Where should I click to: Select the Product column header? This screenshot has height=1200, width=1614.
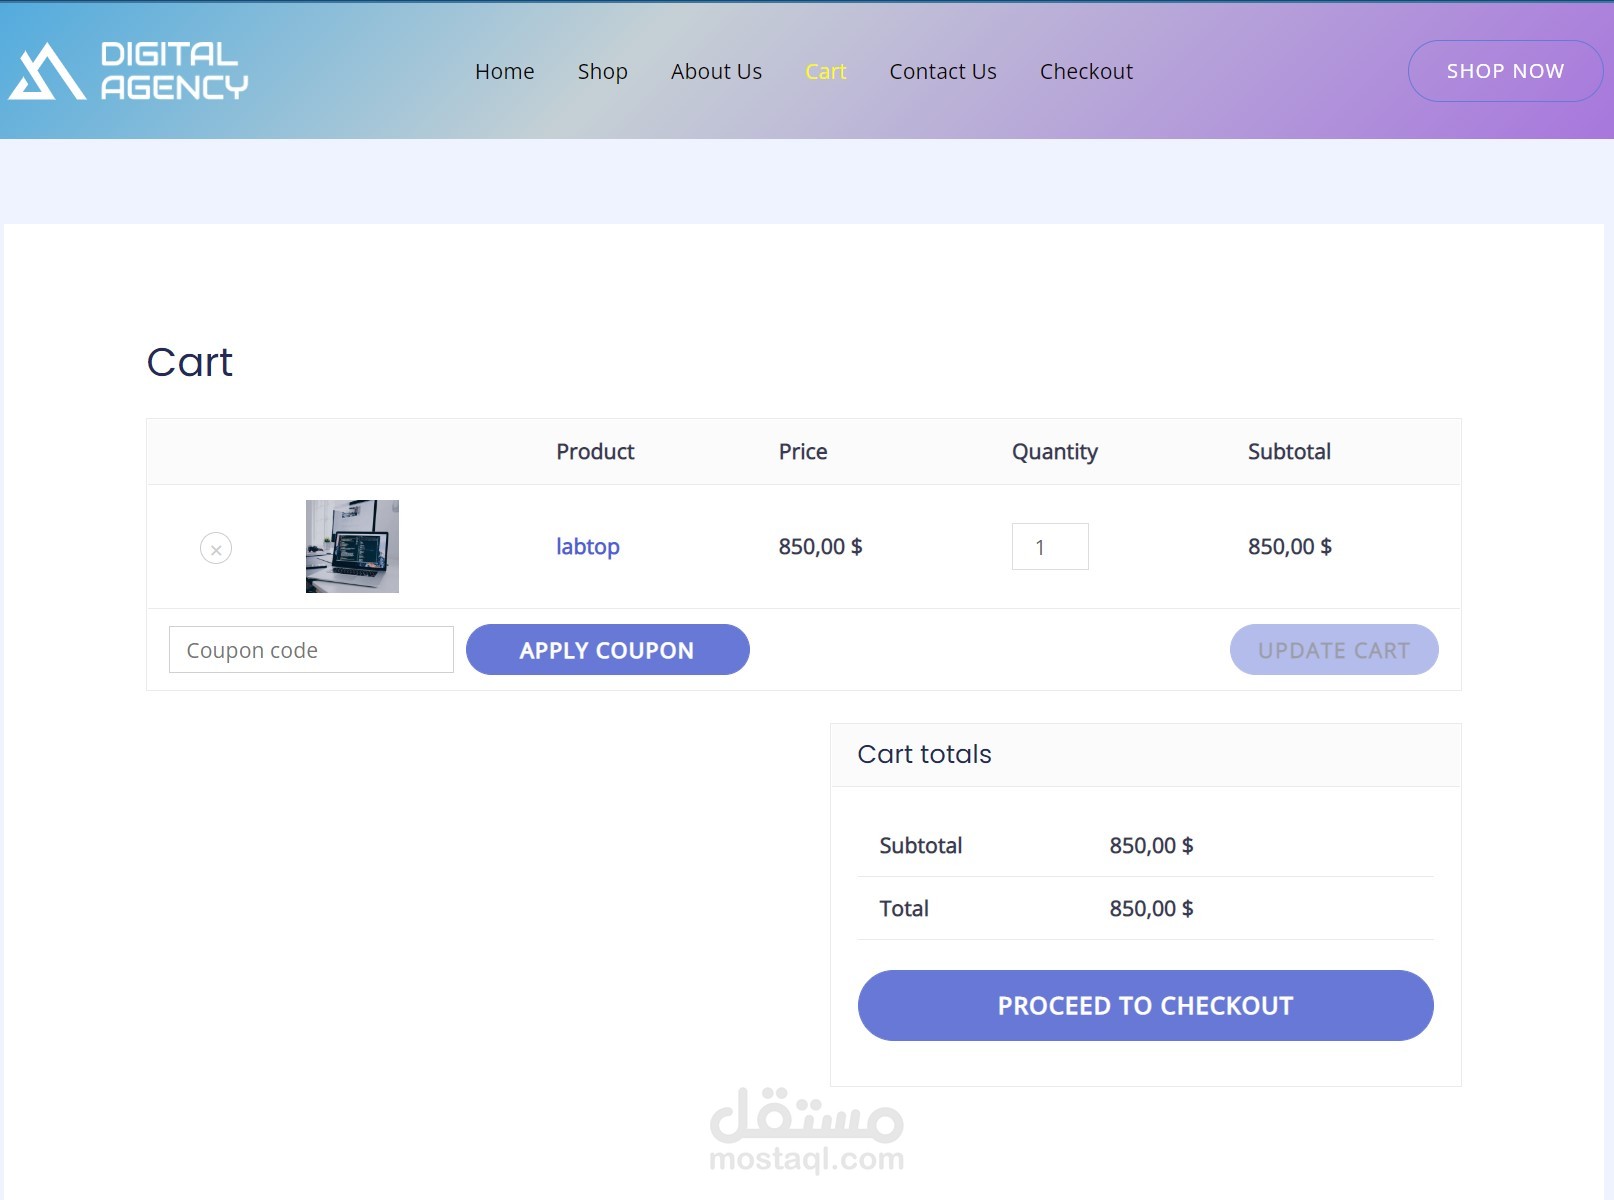tap(595, 452)
